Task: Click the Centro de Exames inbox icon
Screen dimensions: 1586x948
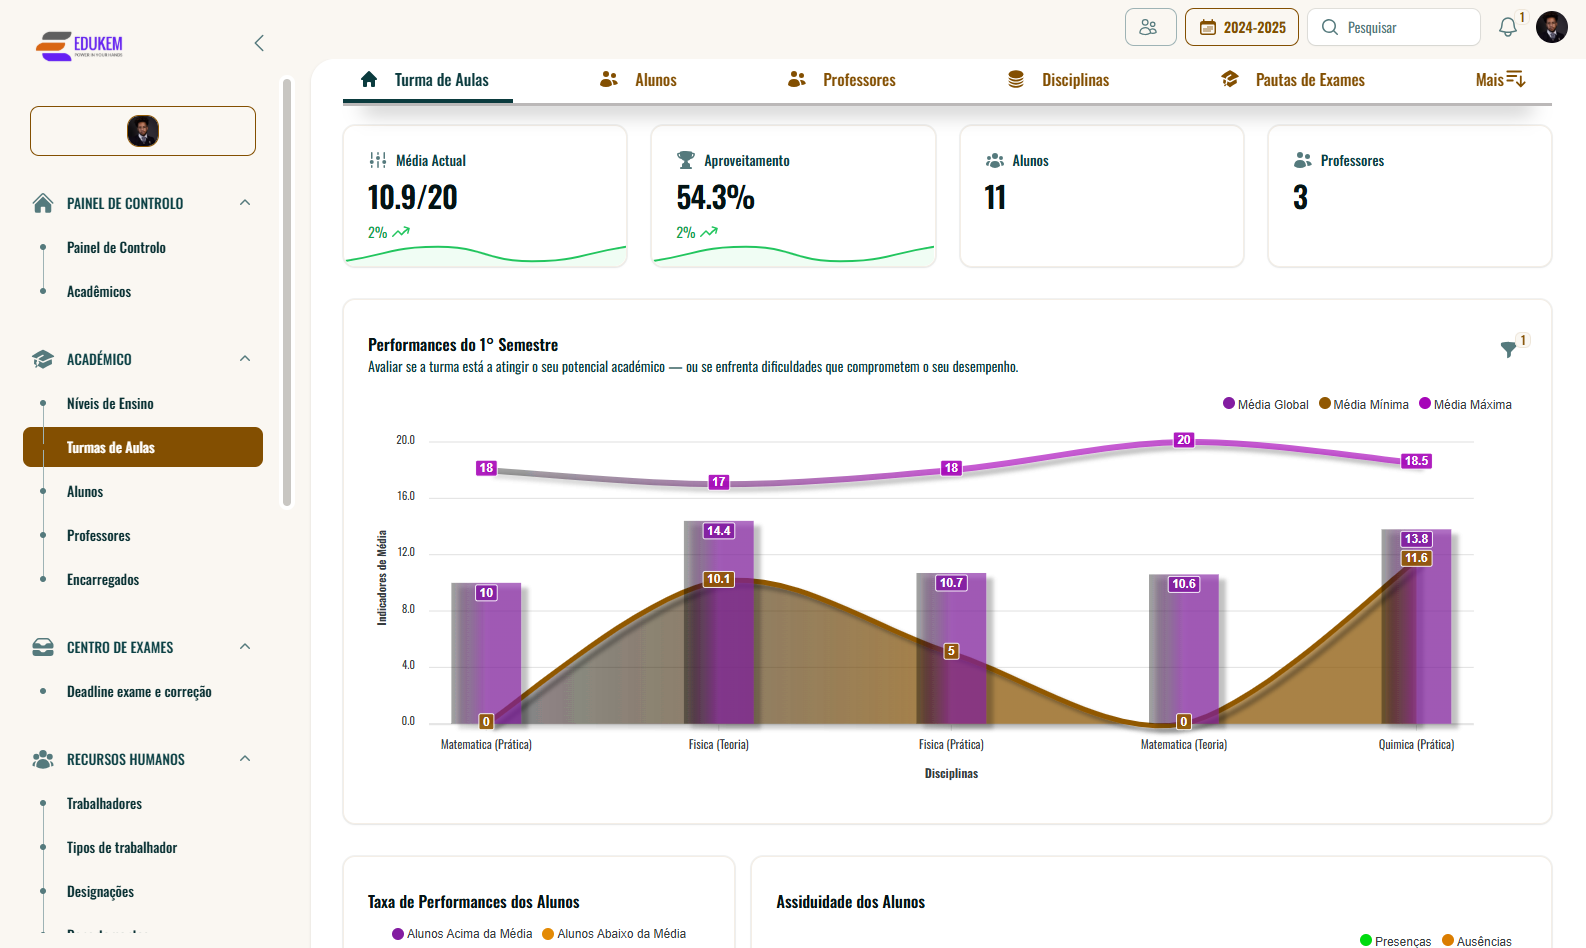Action: coord(43,648)
